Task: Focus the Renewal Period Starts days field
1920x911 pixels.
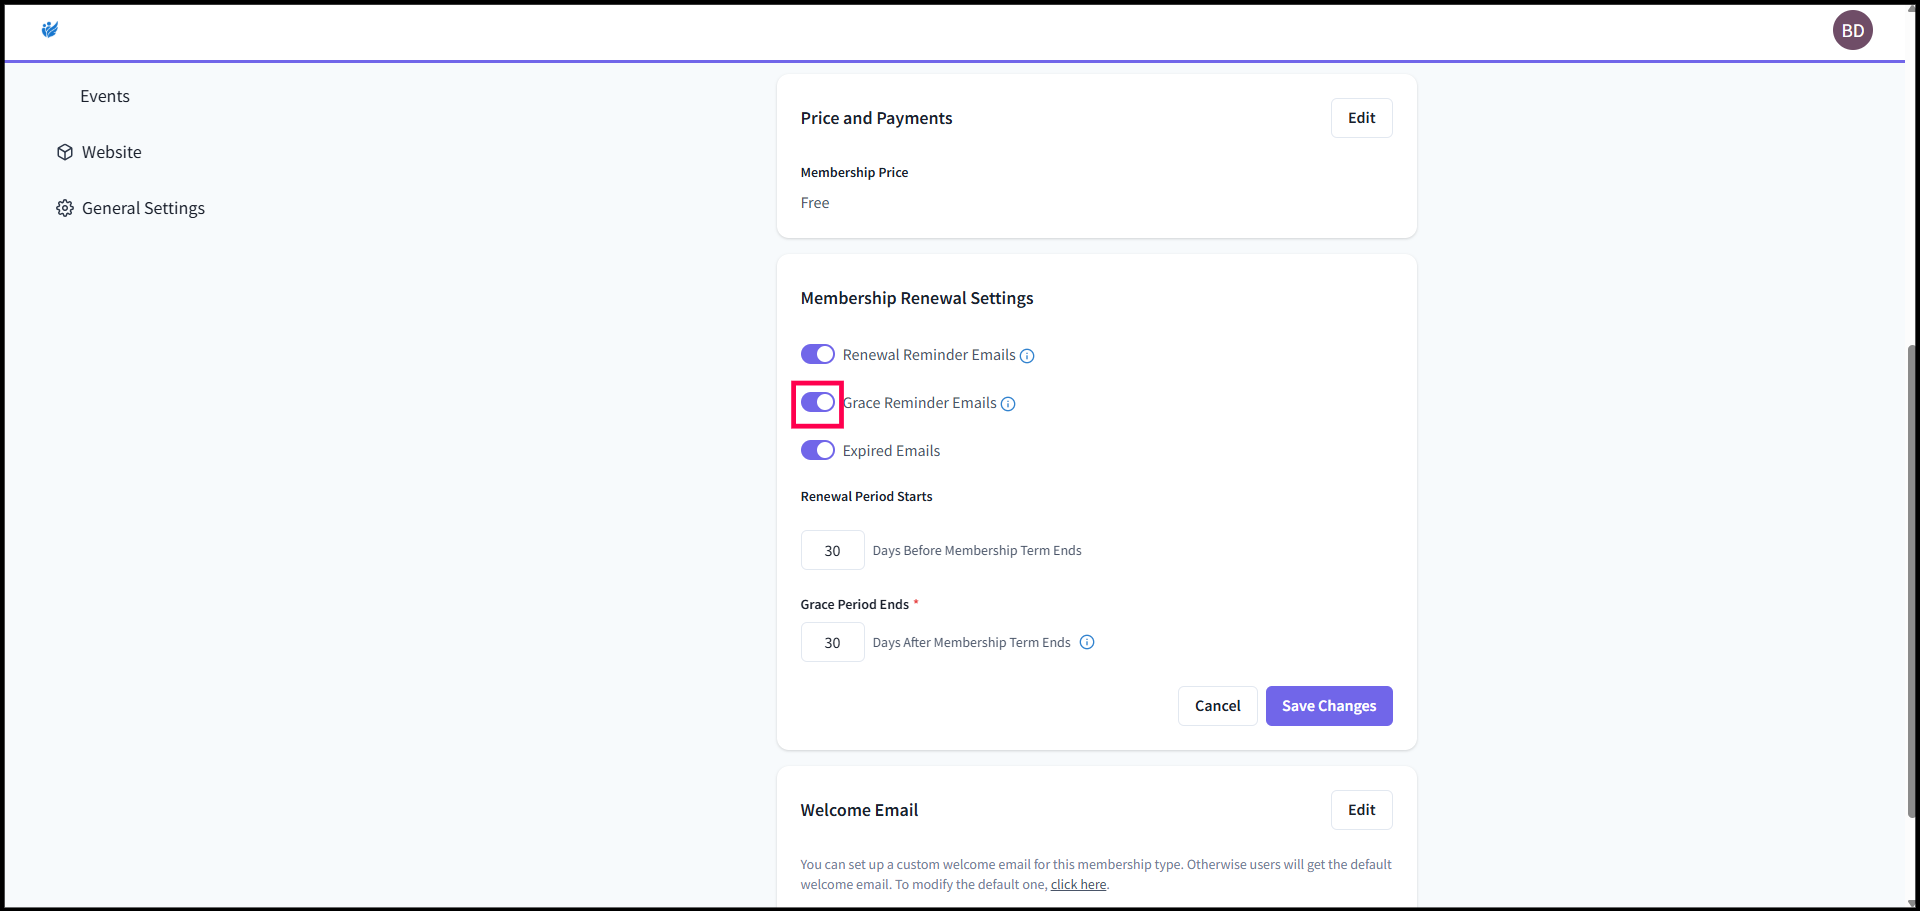Action: 832,550
